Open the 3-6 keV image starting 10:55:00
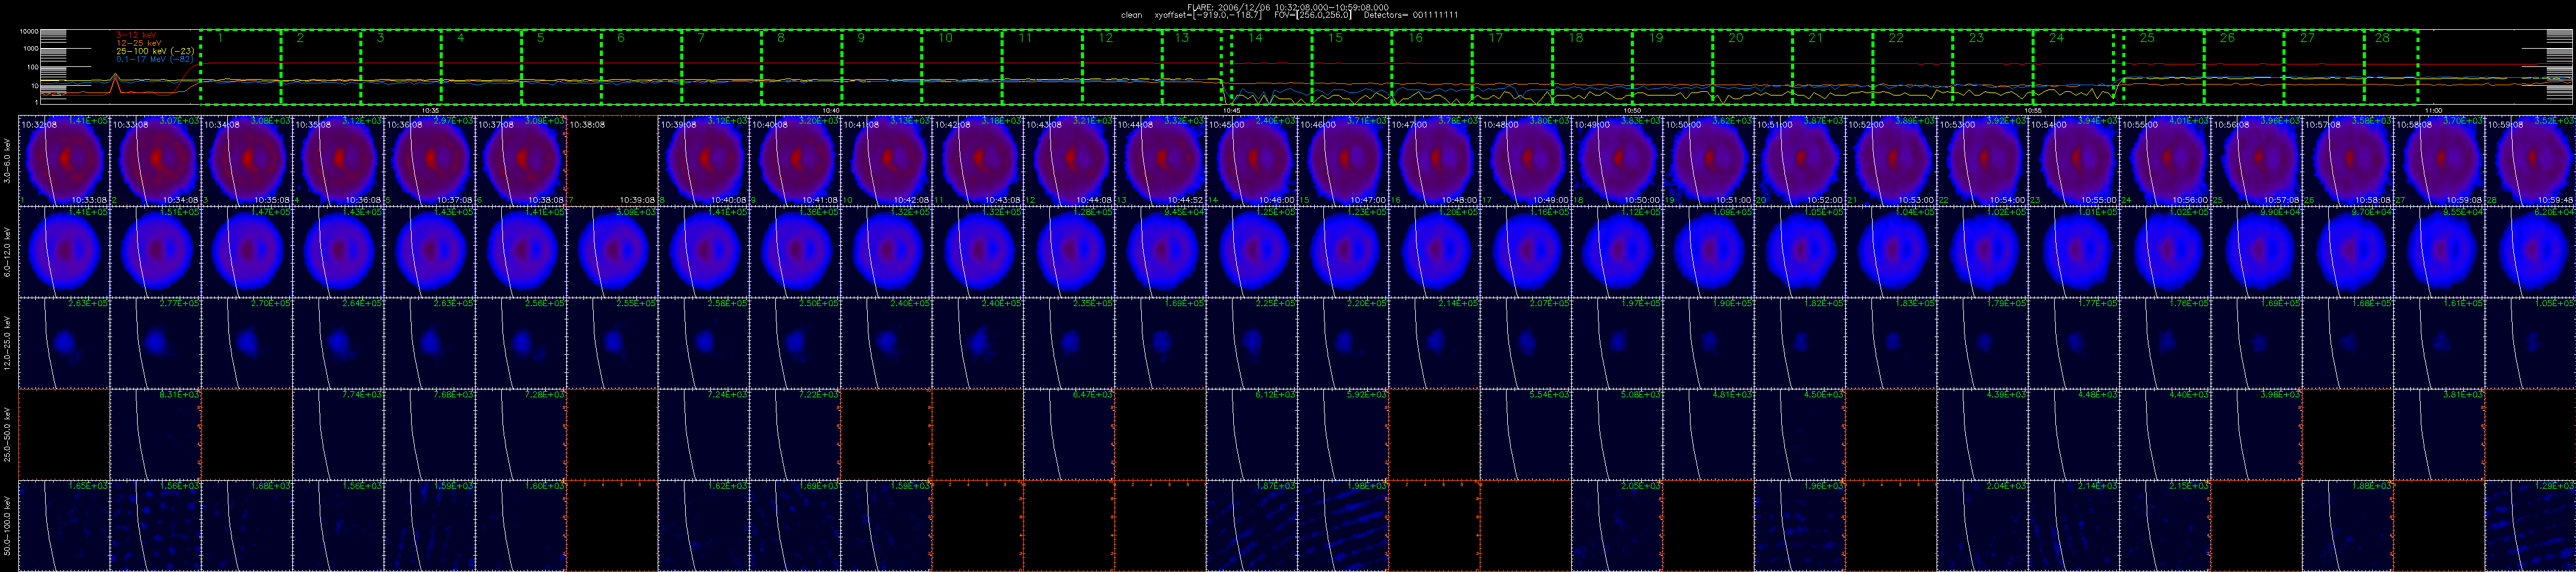The width and height of the screenshot is (2576, 572). coord(2165,161)
